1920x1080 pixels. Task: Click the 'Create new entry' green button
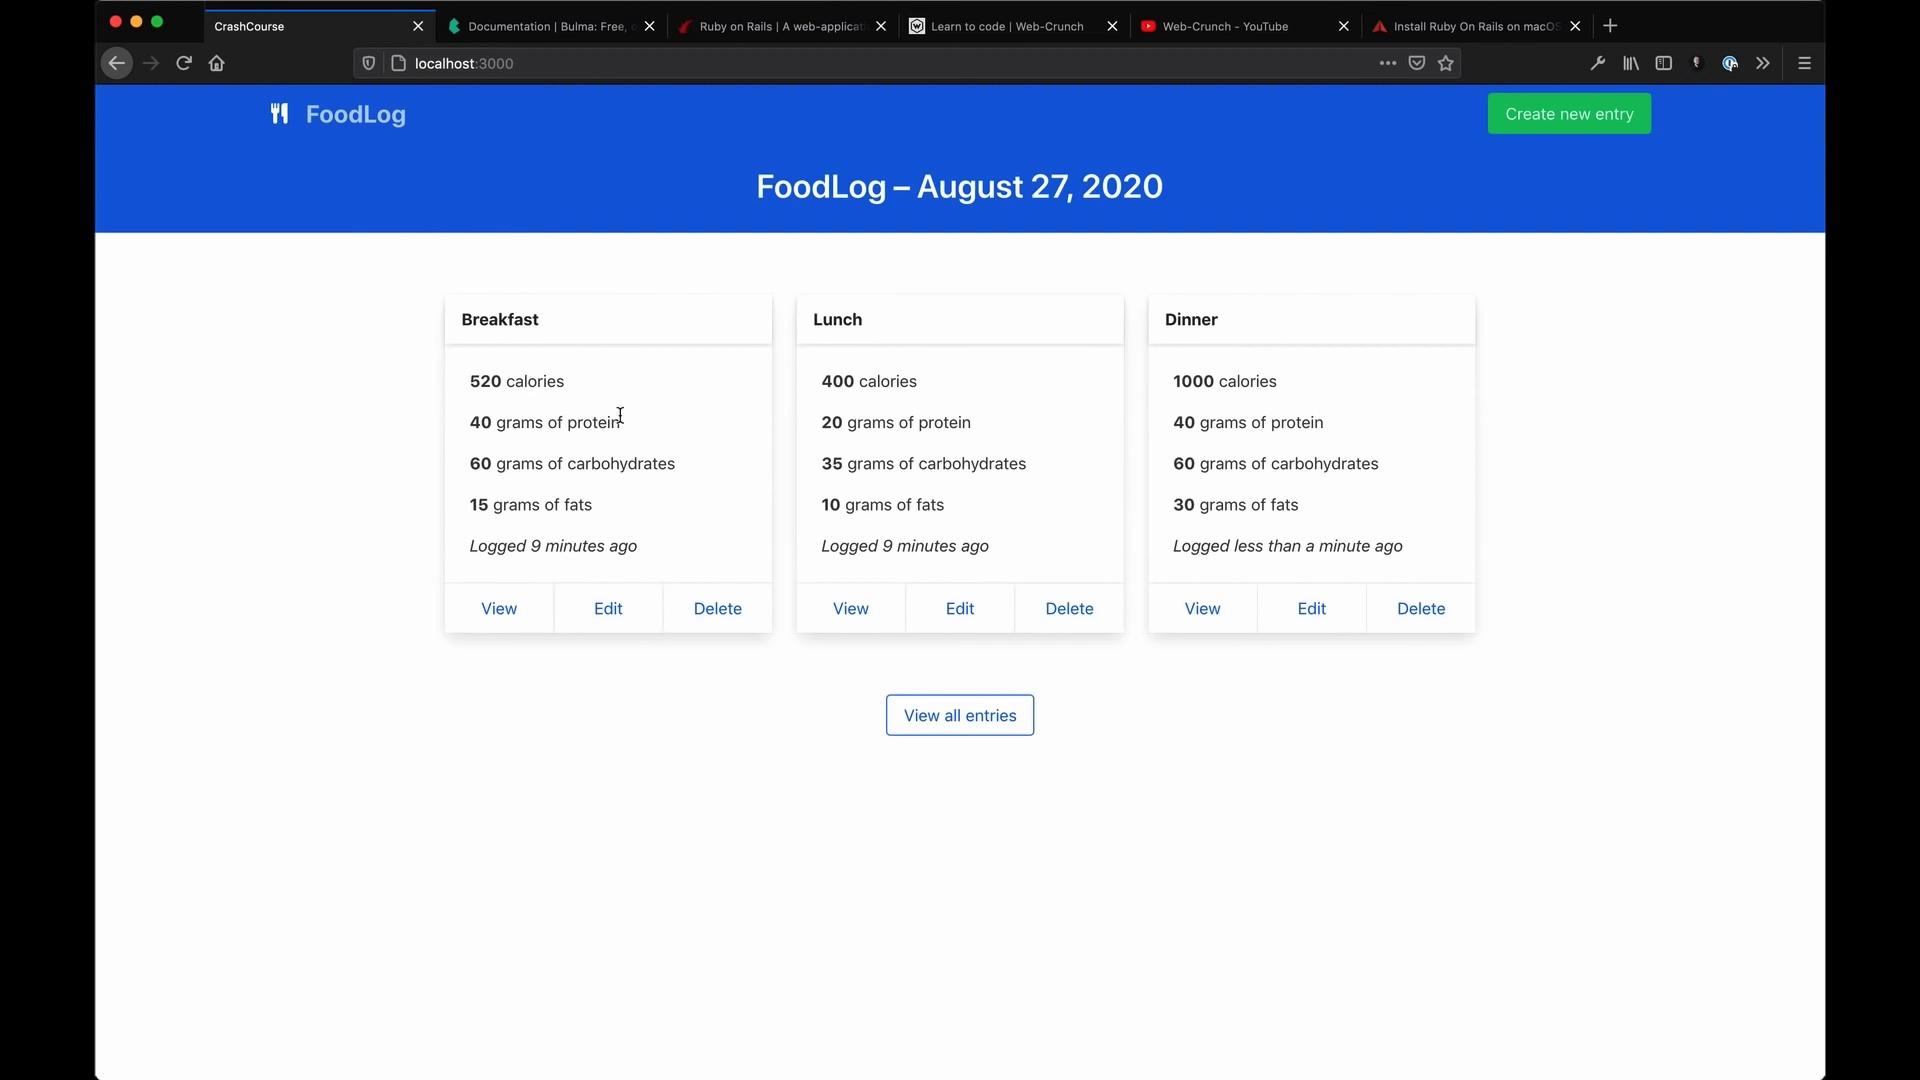[1569, 113]
